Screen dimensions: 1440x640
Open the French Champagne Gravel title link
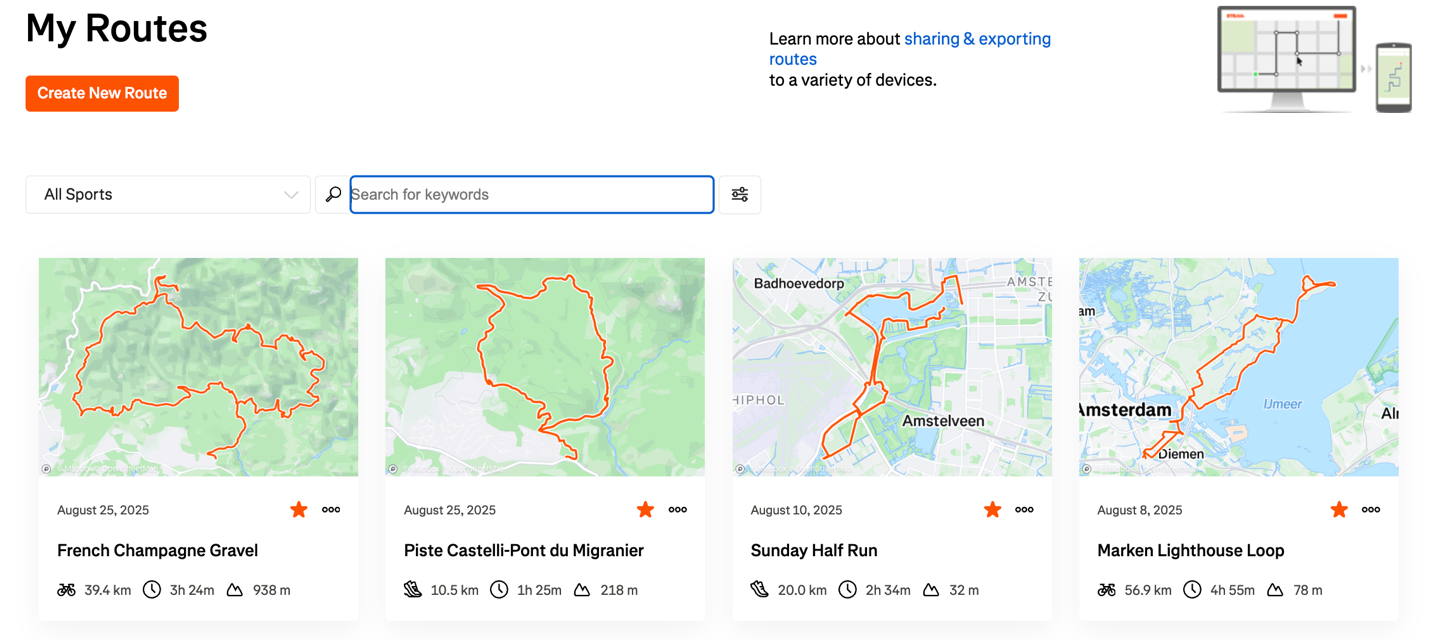click(157, 550)
